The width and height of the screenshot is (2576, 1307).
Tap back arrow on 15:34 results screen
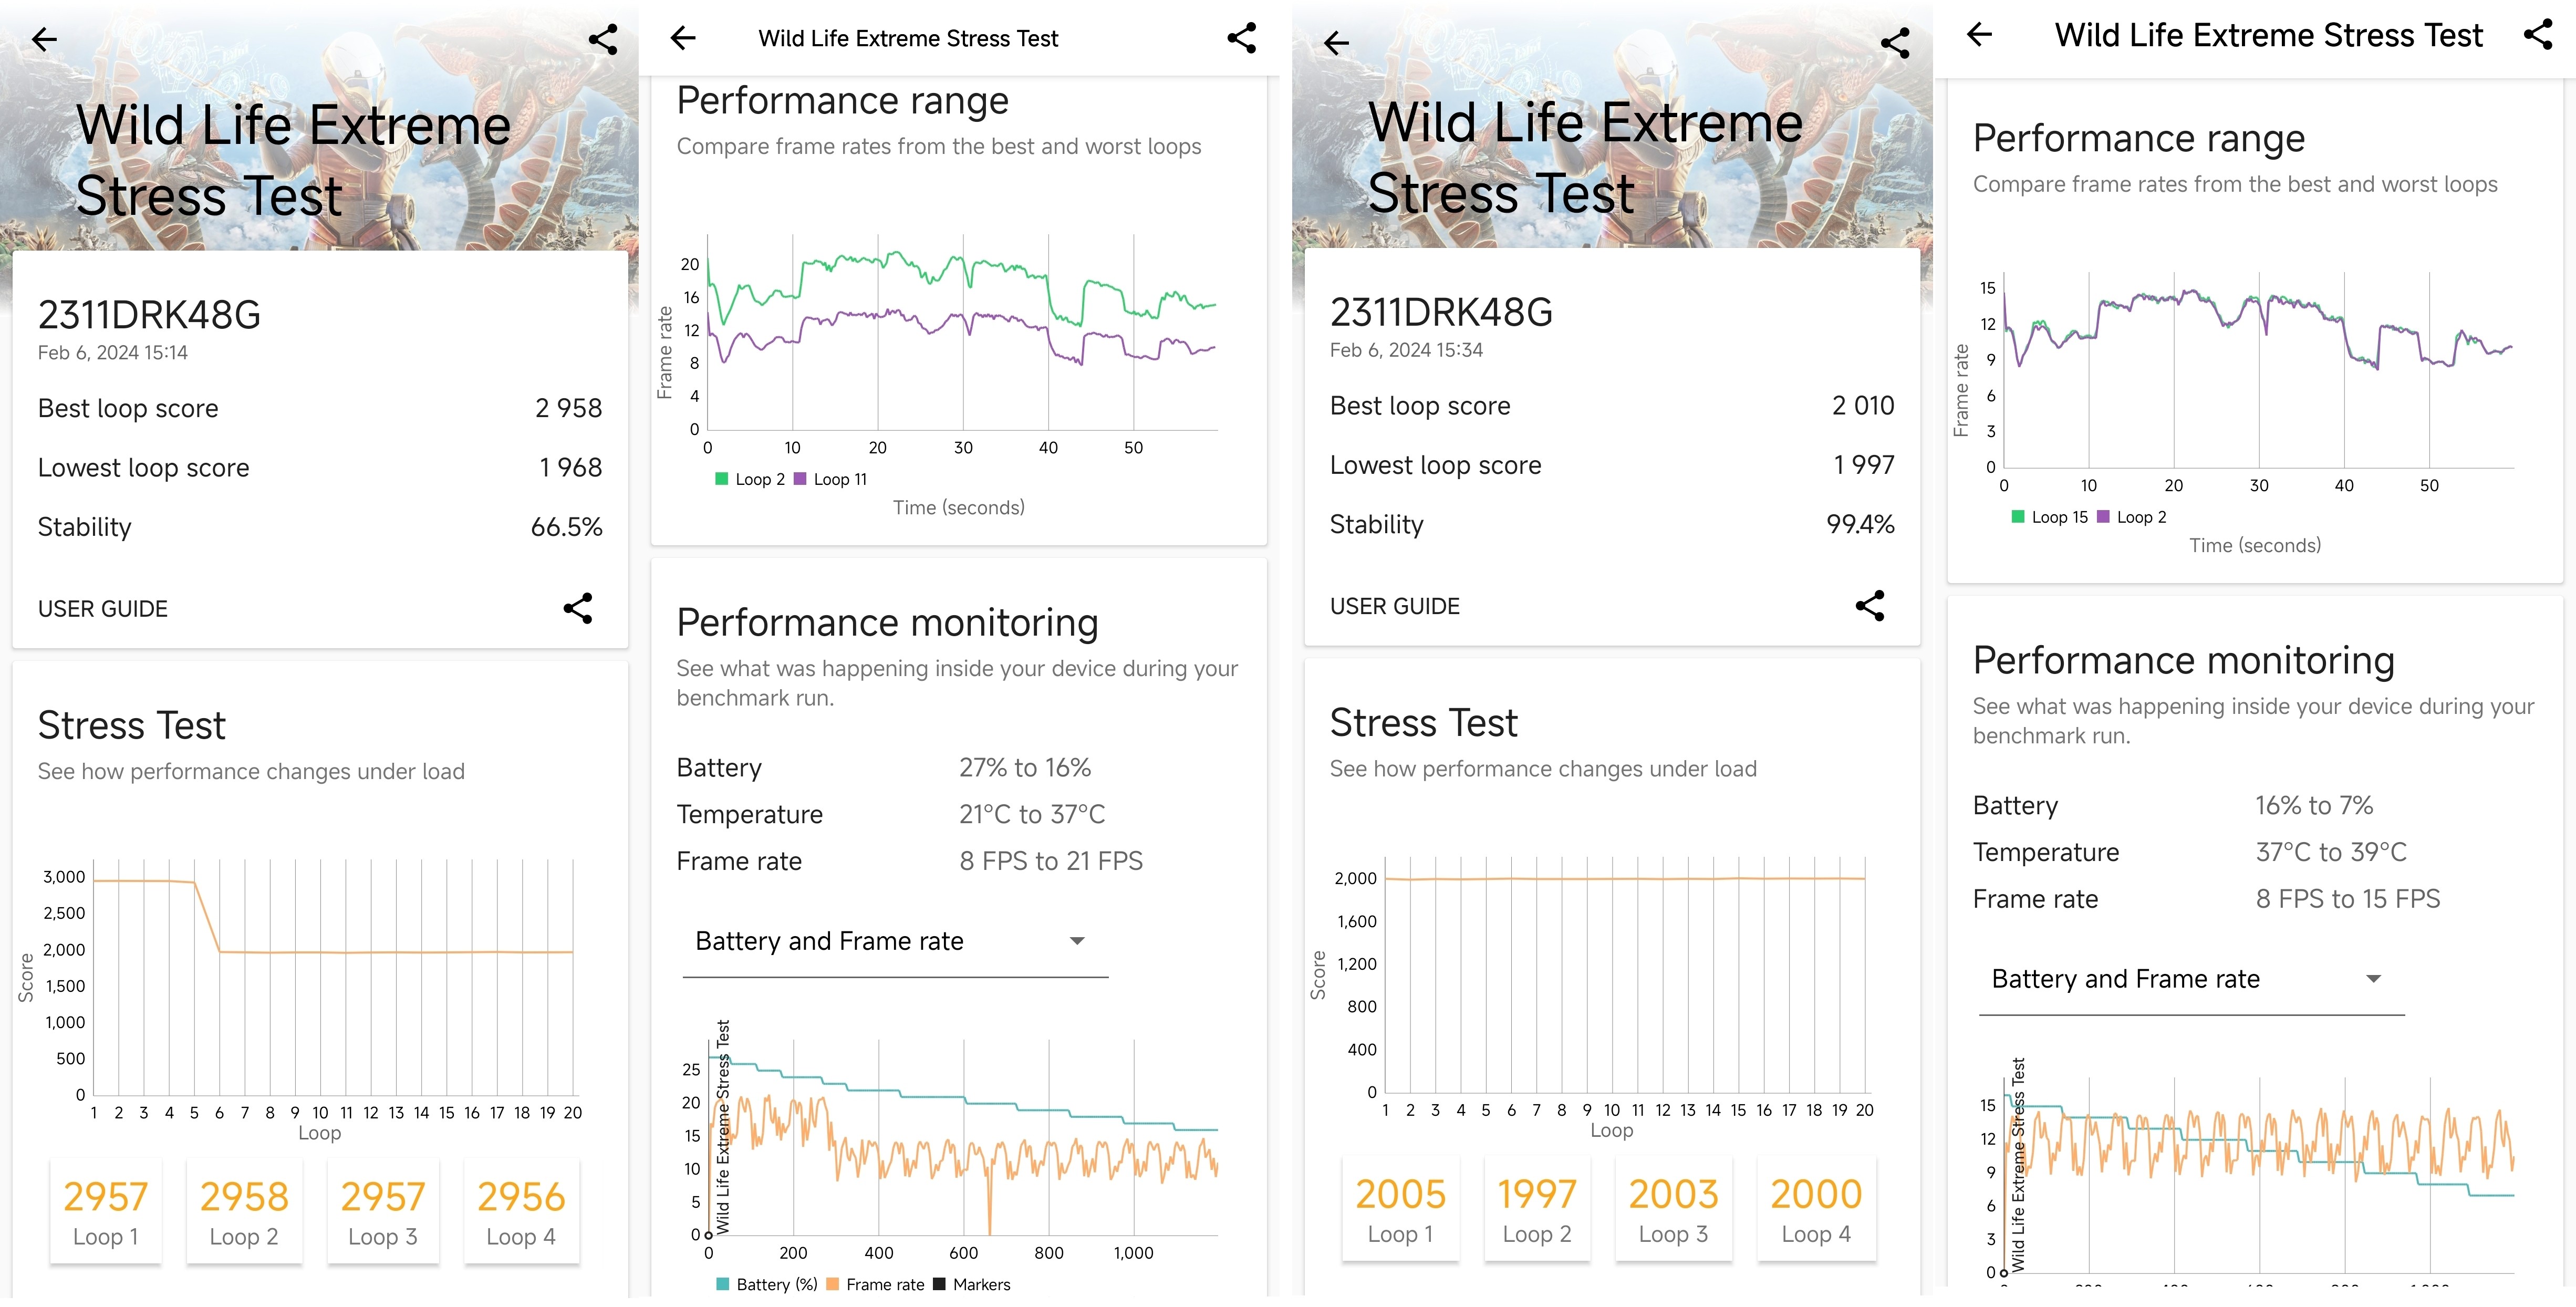point(1336,43)
